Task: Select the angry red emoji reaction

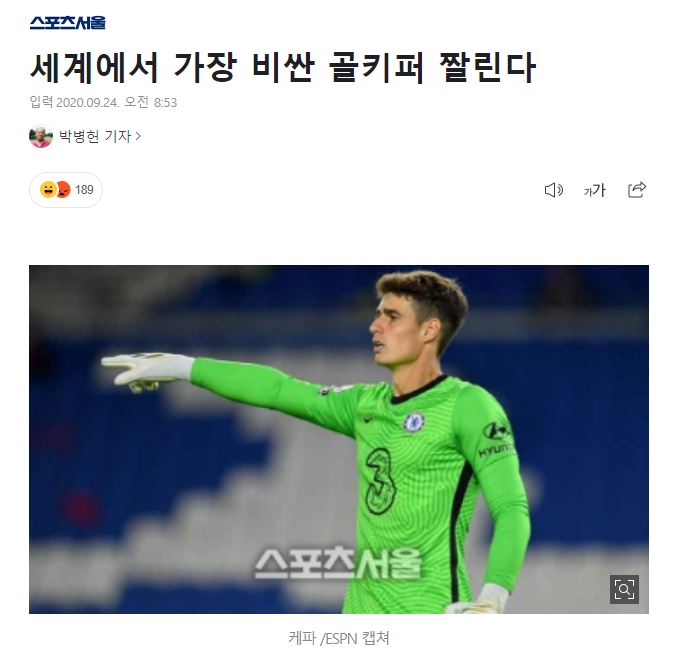Action: (63, 189)
